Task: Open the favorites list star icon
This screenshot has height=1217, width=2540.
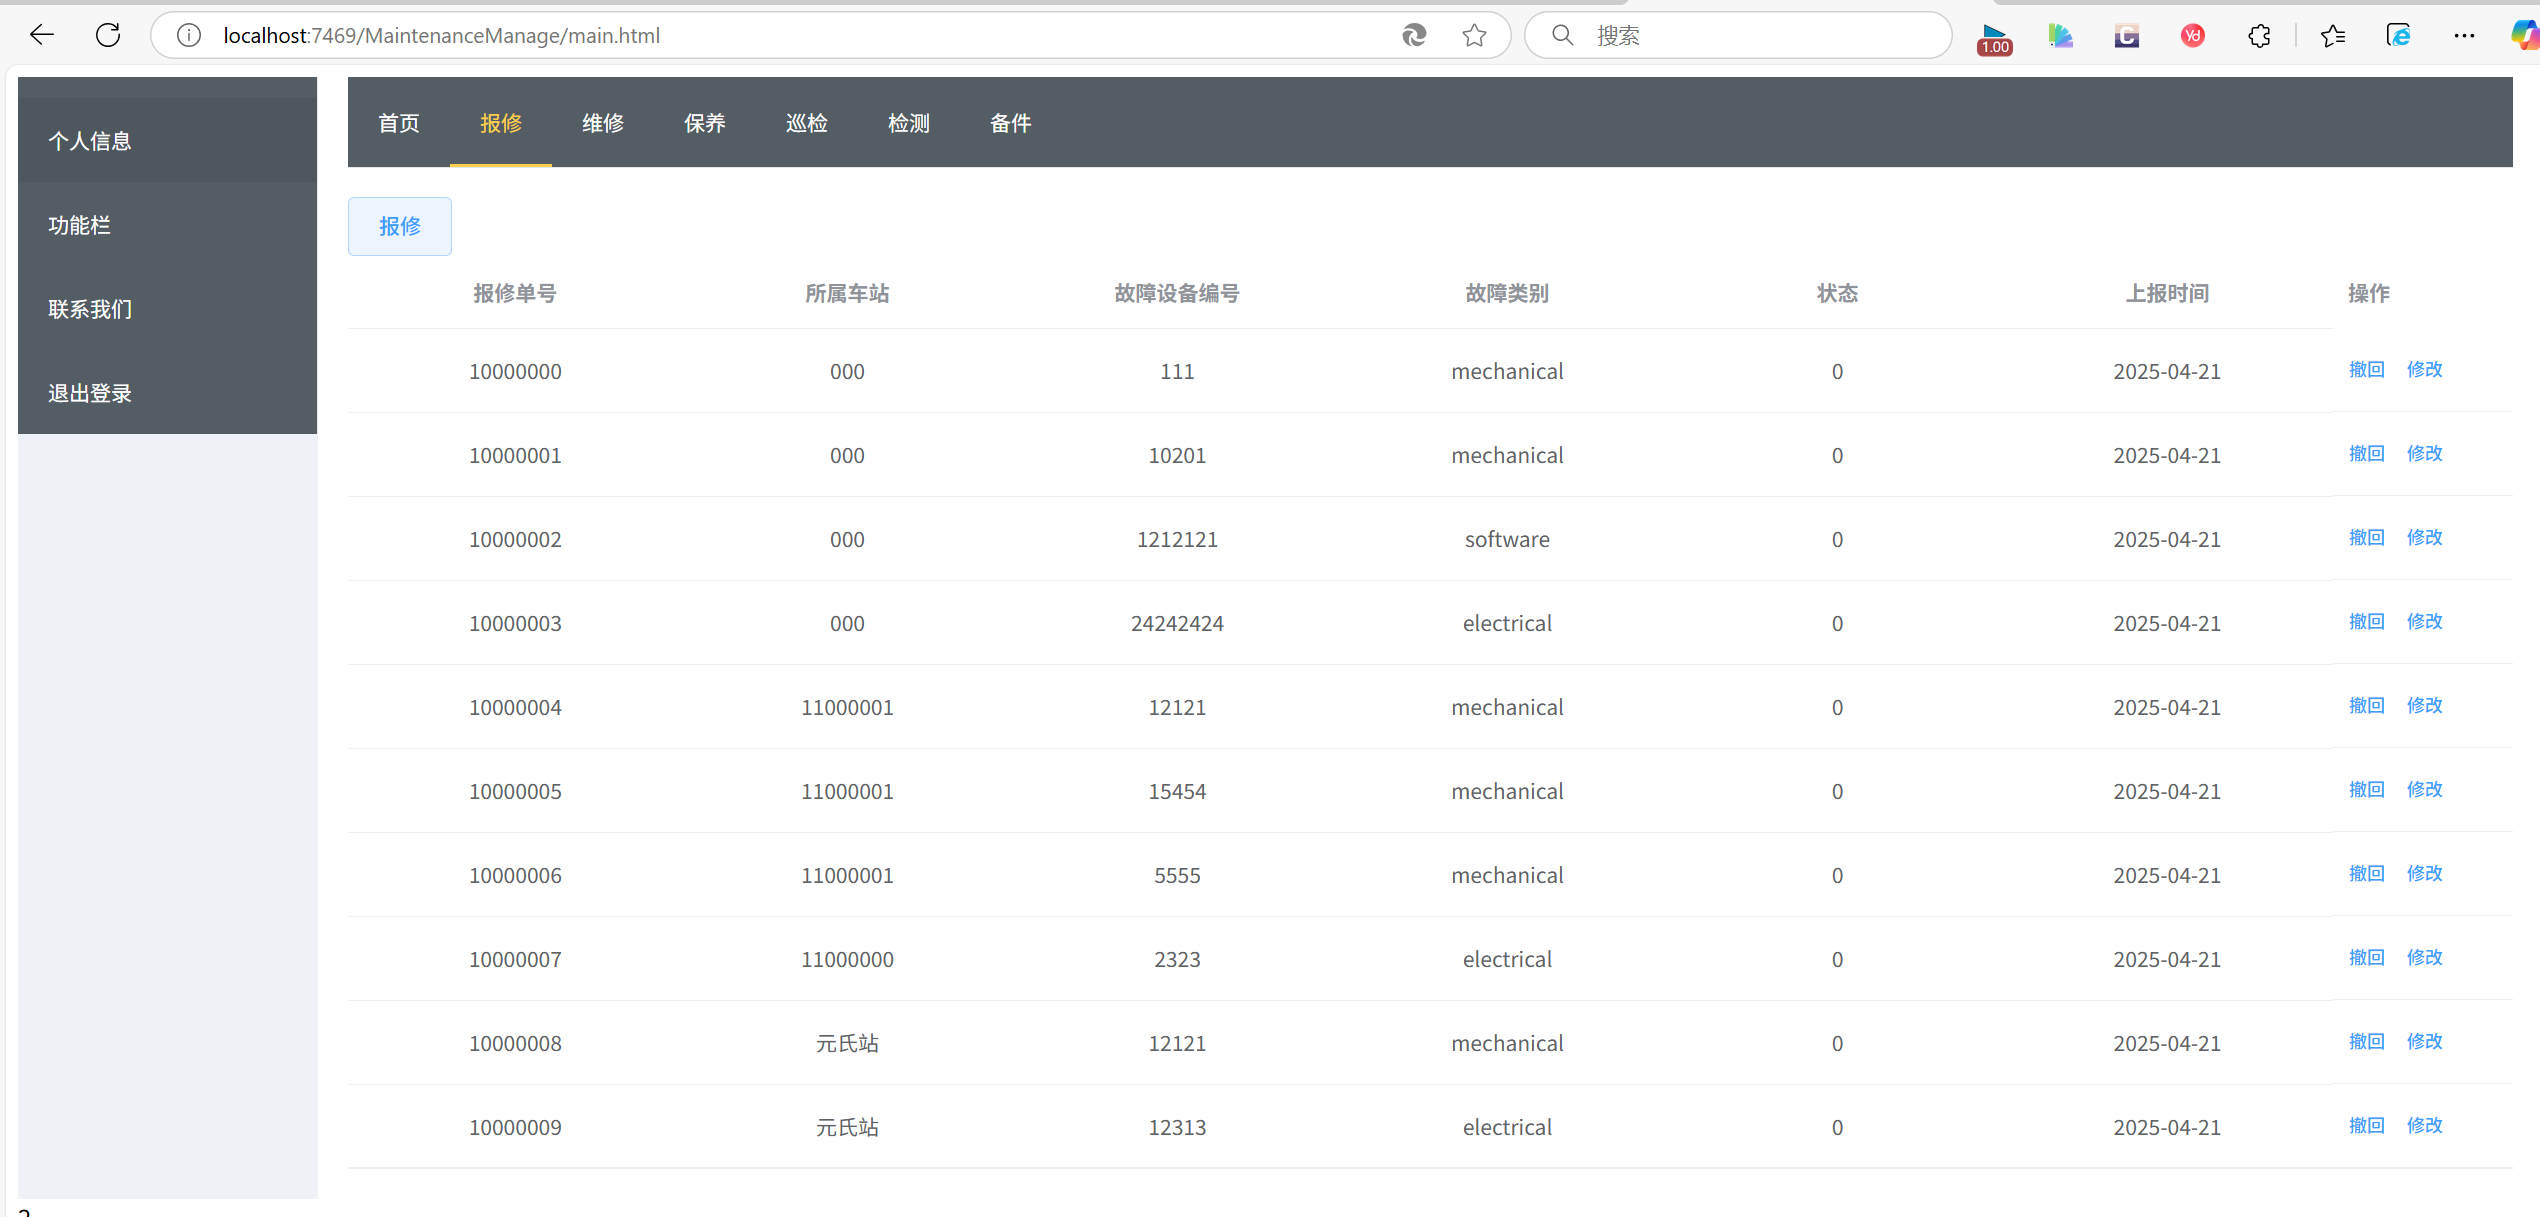Action: tap(2333, 36)
